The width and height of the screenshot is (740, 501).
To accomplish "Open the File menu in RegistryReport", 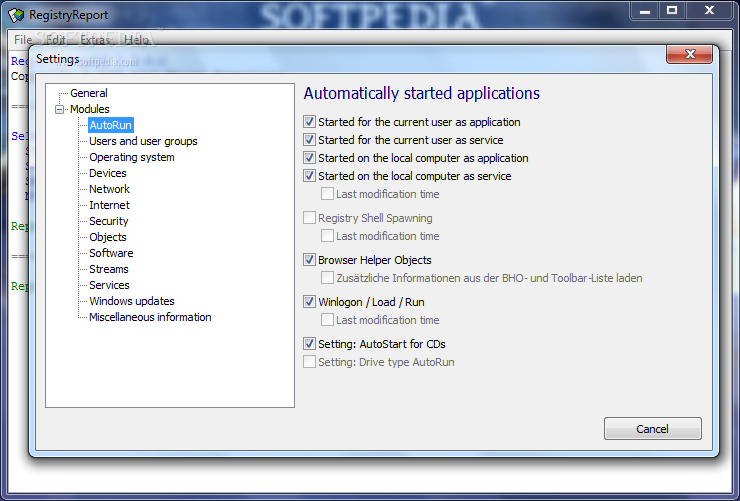I will [23, 40].
